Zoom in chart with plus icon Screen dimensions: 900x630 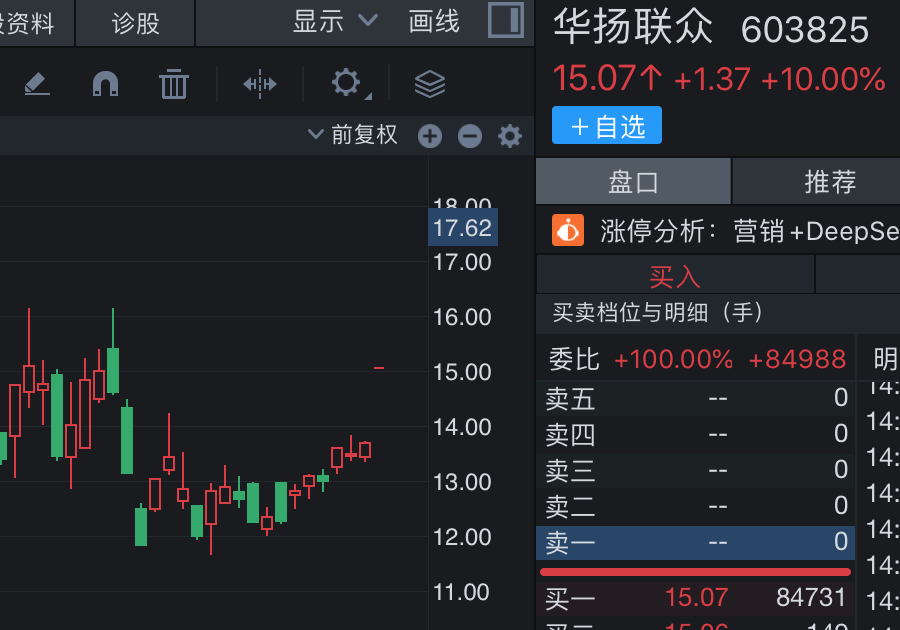pos(430,136)
